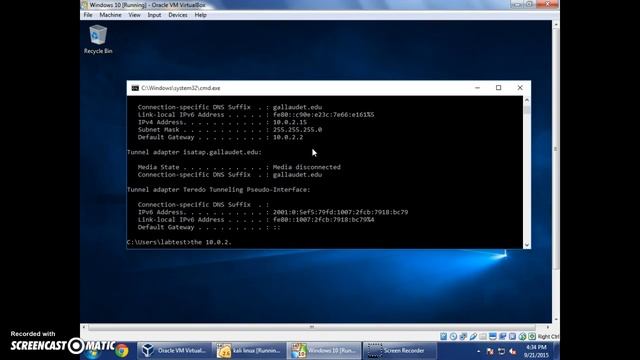The height and width of the screenshot is (360, 640).
Task: Click the display status icon in VirtualBox
Action: click(x=493, y=336)
